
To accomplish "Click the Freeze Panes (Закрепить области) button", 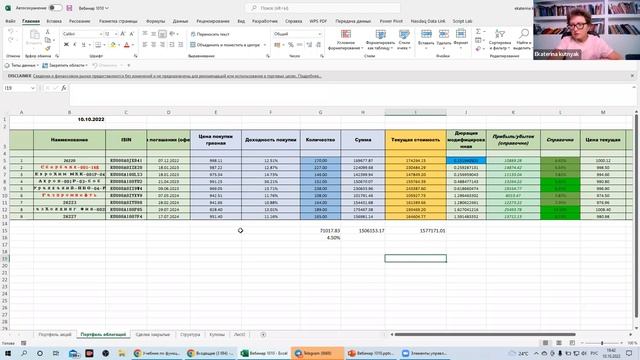I will tap(65, 65).
